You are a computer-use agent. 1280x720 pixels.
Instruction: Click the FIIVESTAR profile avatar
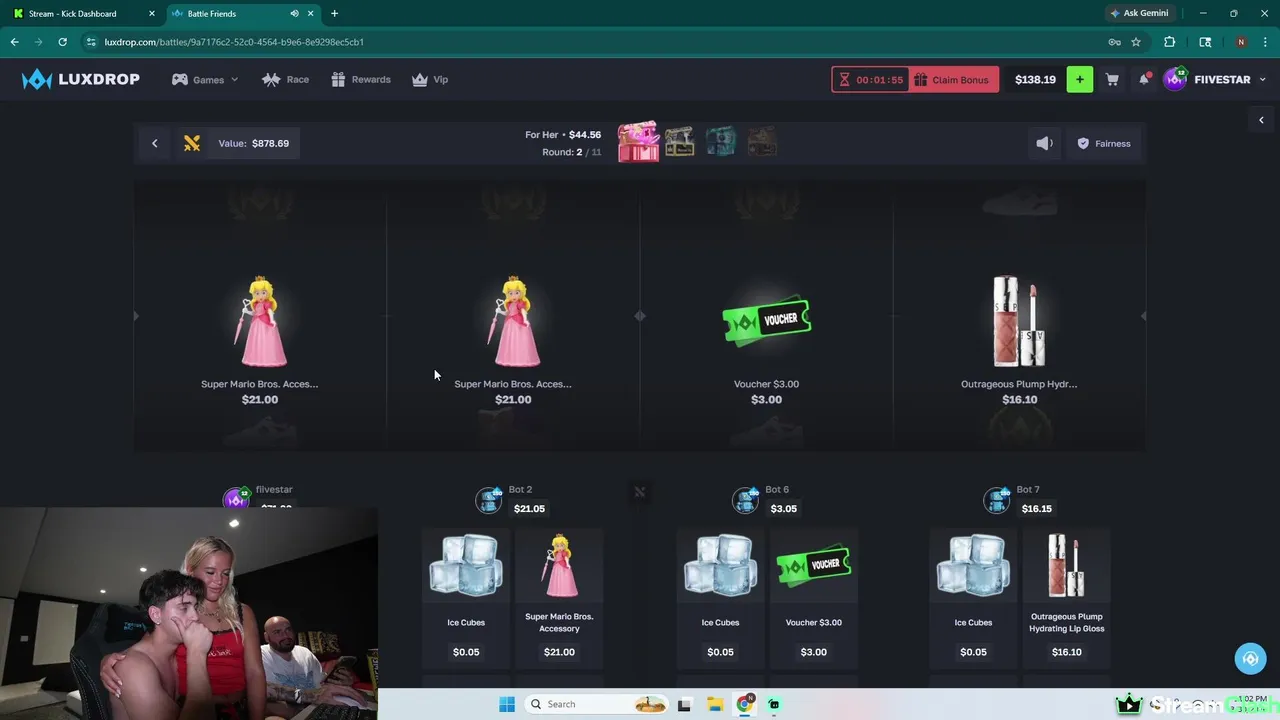tap(1175, 79)
